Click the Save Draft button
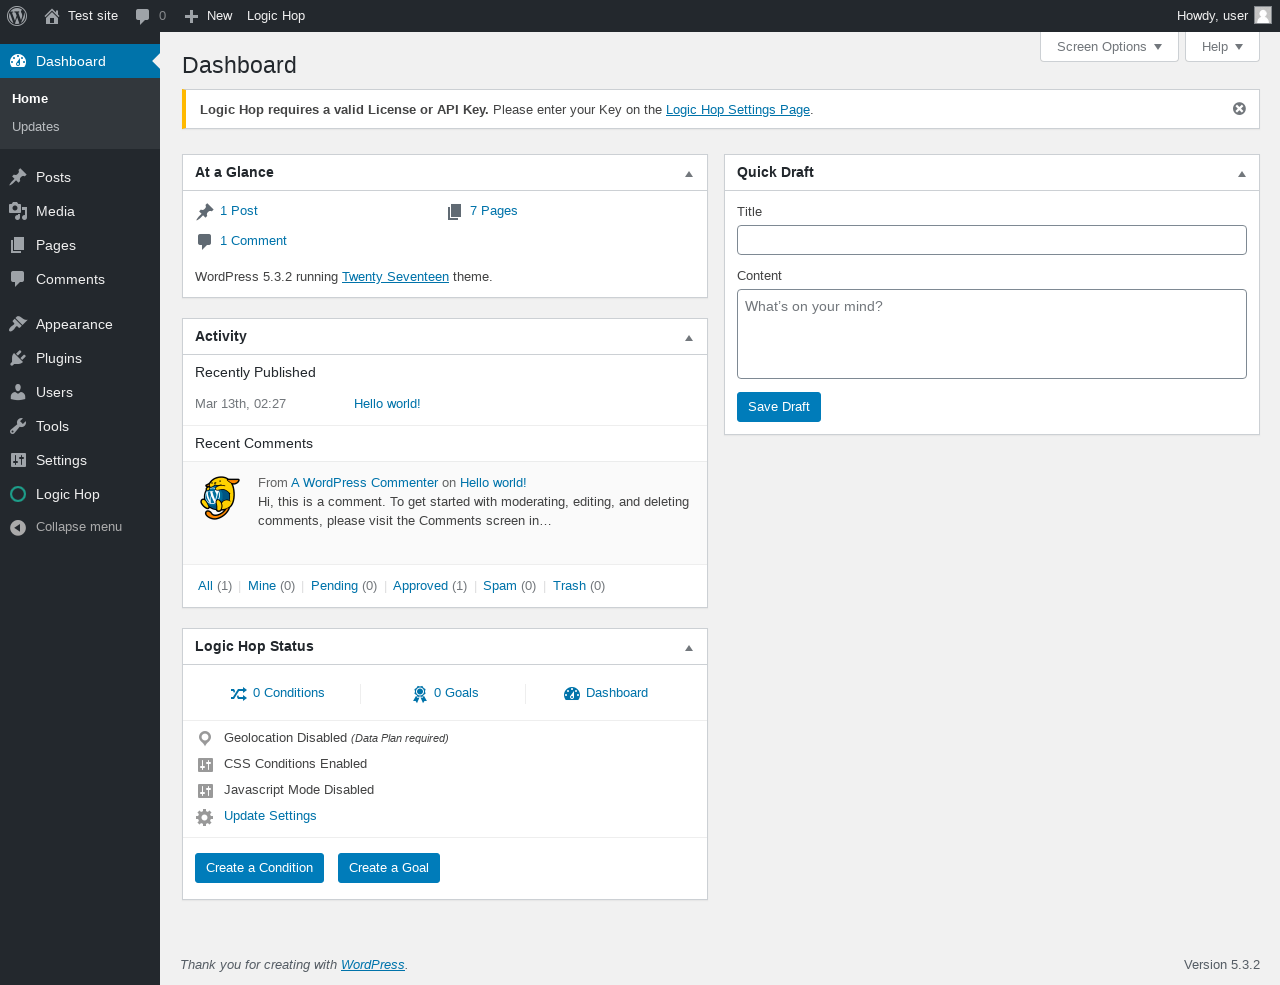 point(779,407)
